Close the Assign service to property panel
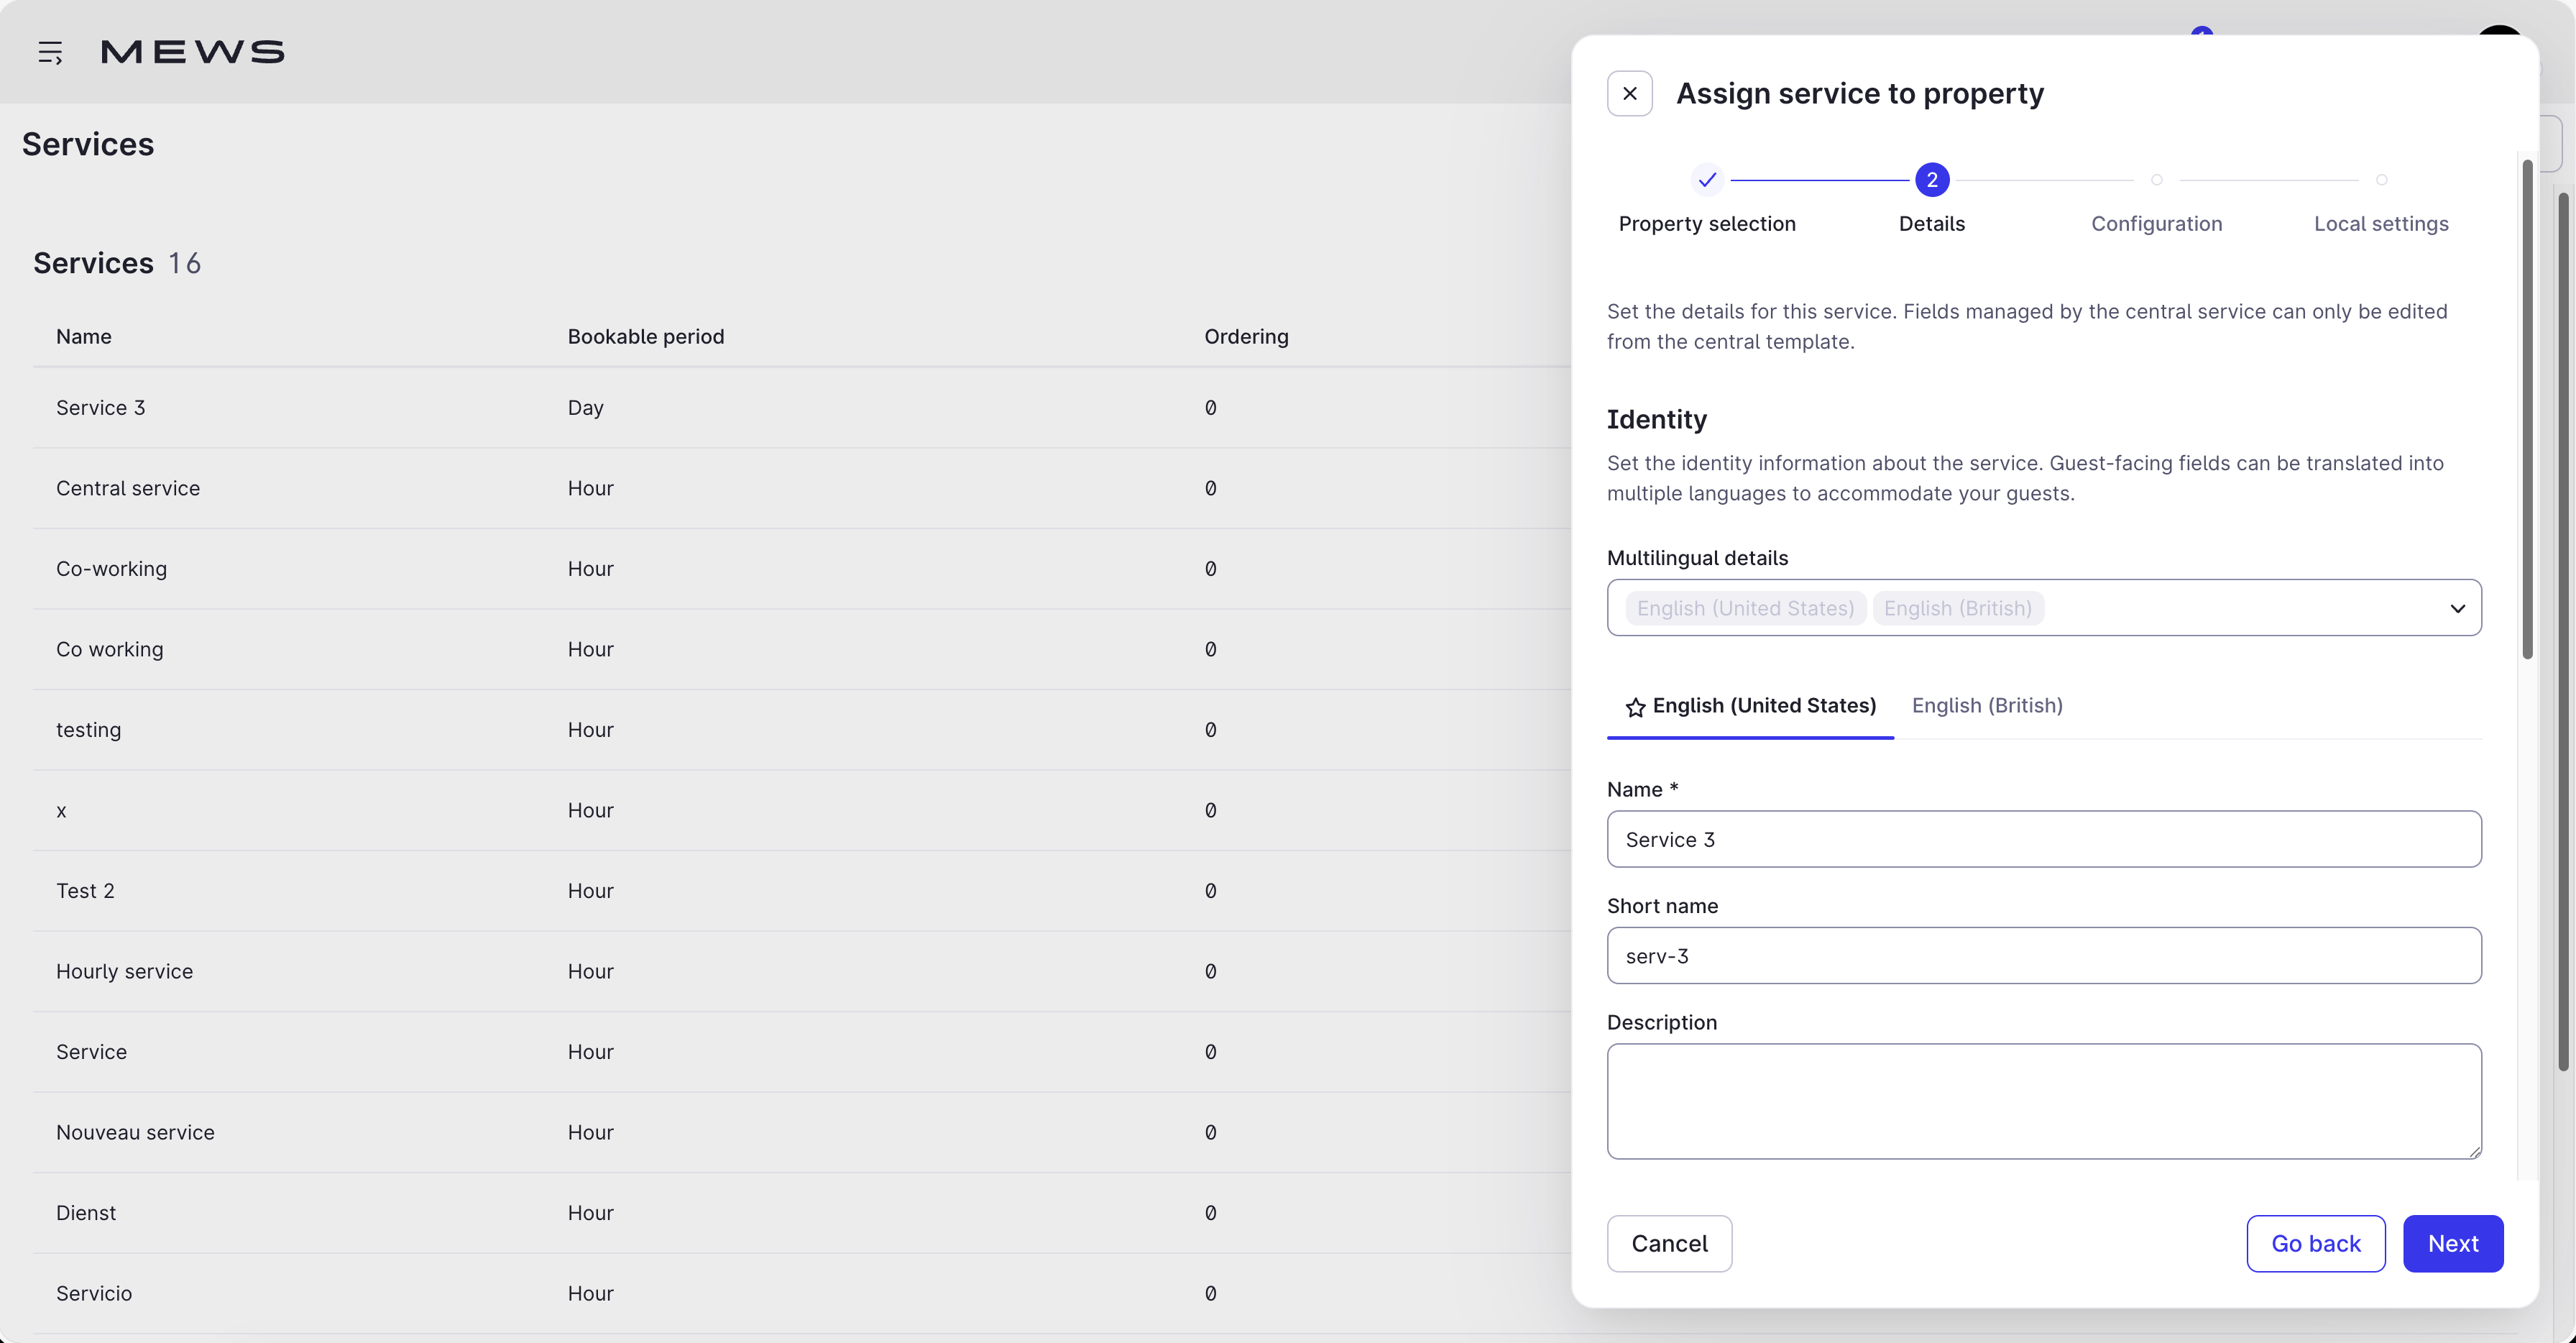The height and width of the screenshot is (1343, 2576). pos(1629,94)
